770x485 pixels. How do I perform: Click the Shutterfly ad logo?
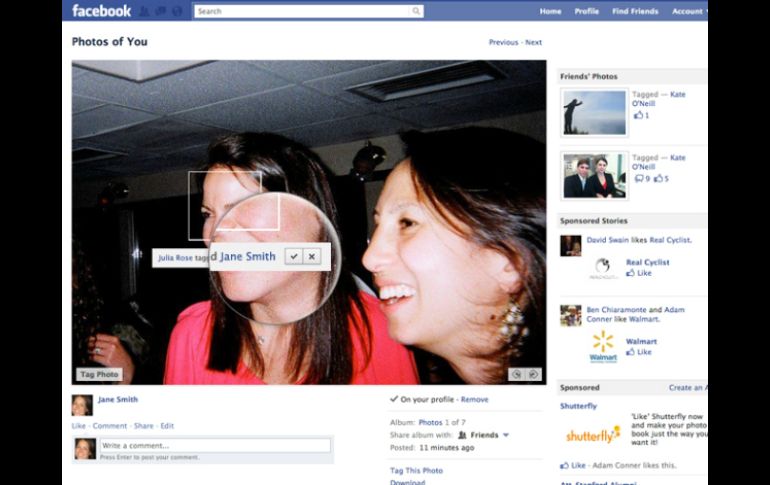(592, 435)
